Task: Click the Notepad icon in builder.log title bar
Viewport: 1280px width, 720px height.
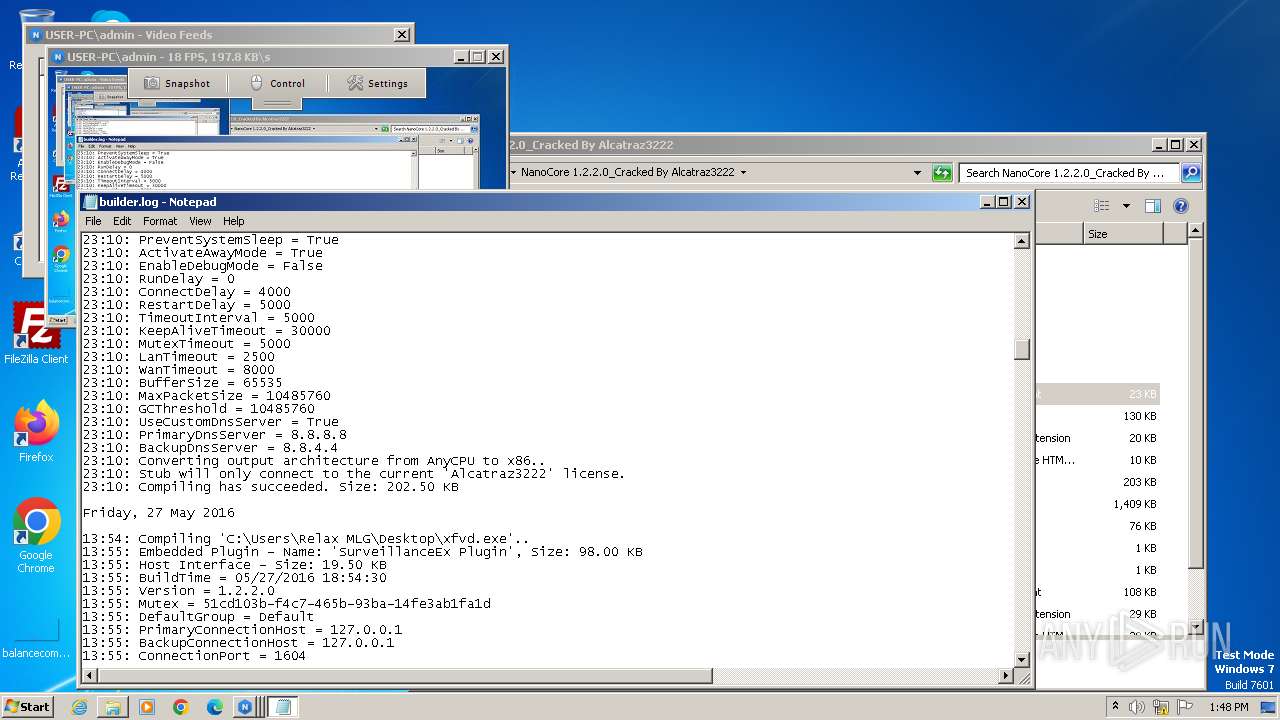Action: [x=90, y=202]
